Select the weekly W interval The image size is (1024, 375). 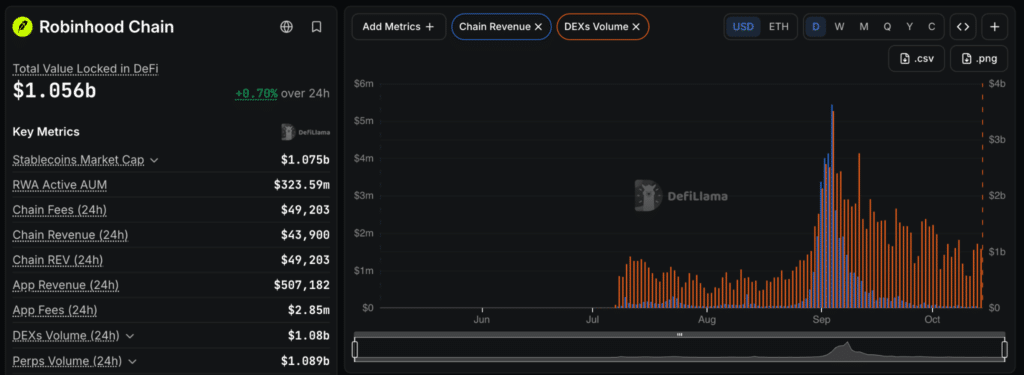click(839, 27)
